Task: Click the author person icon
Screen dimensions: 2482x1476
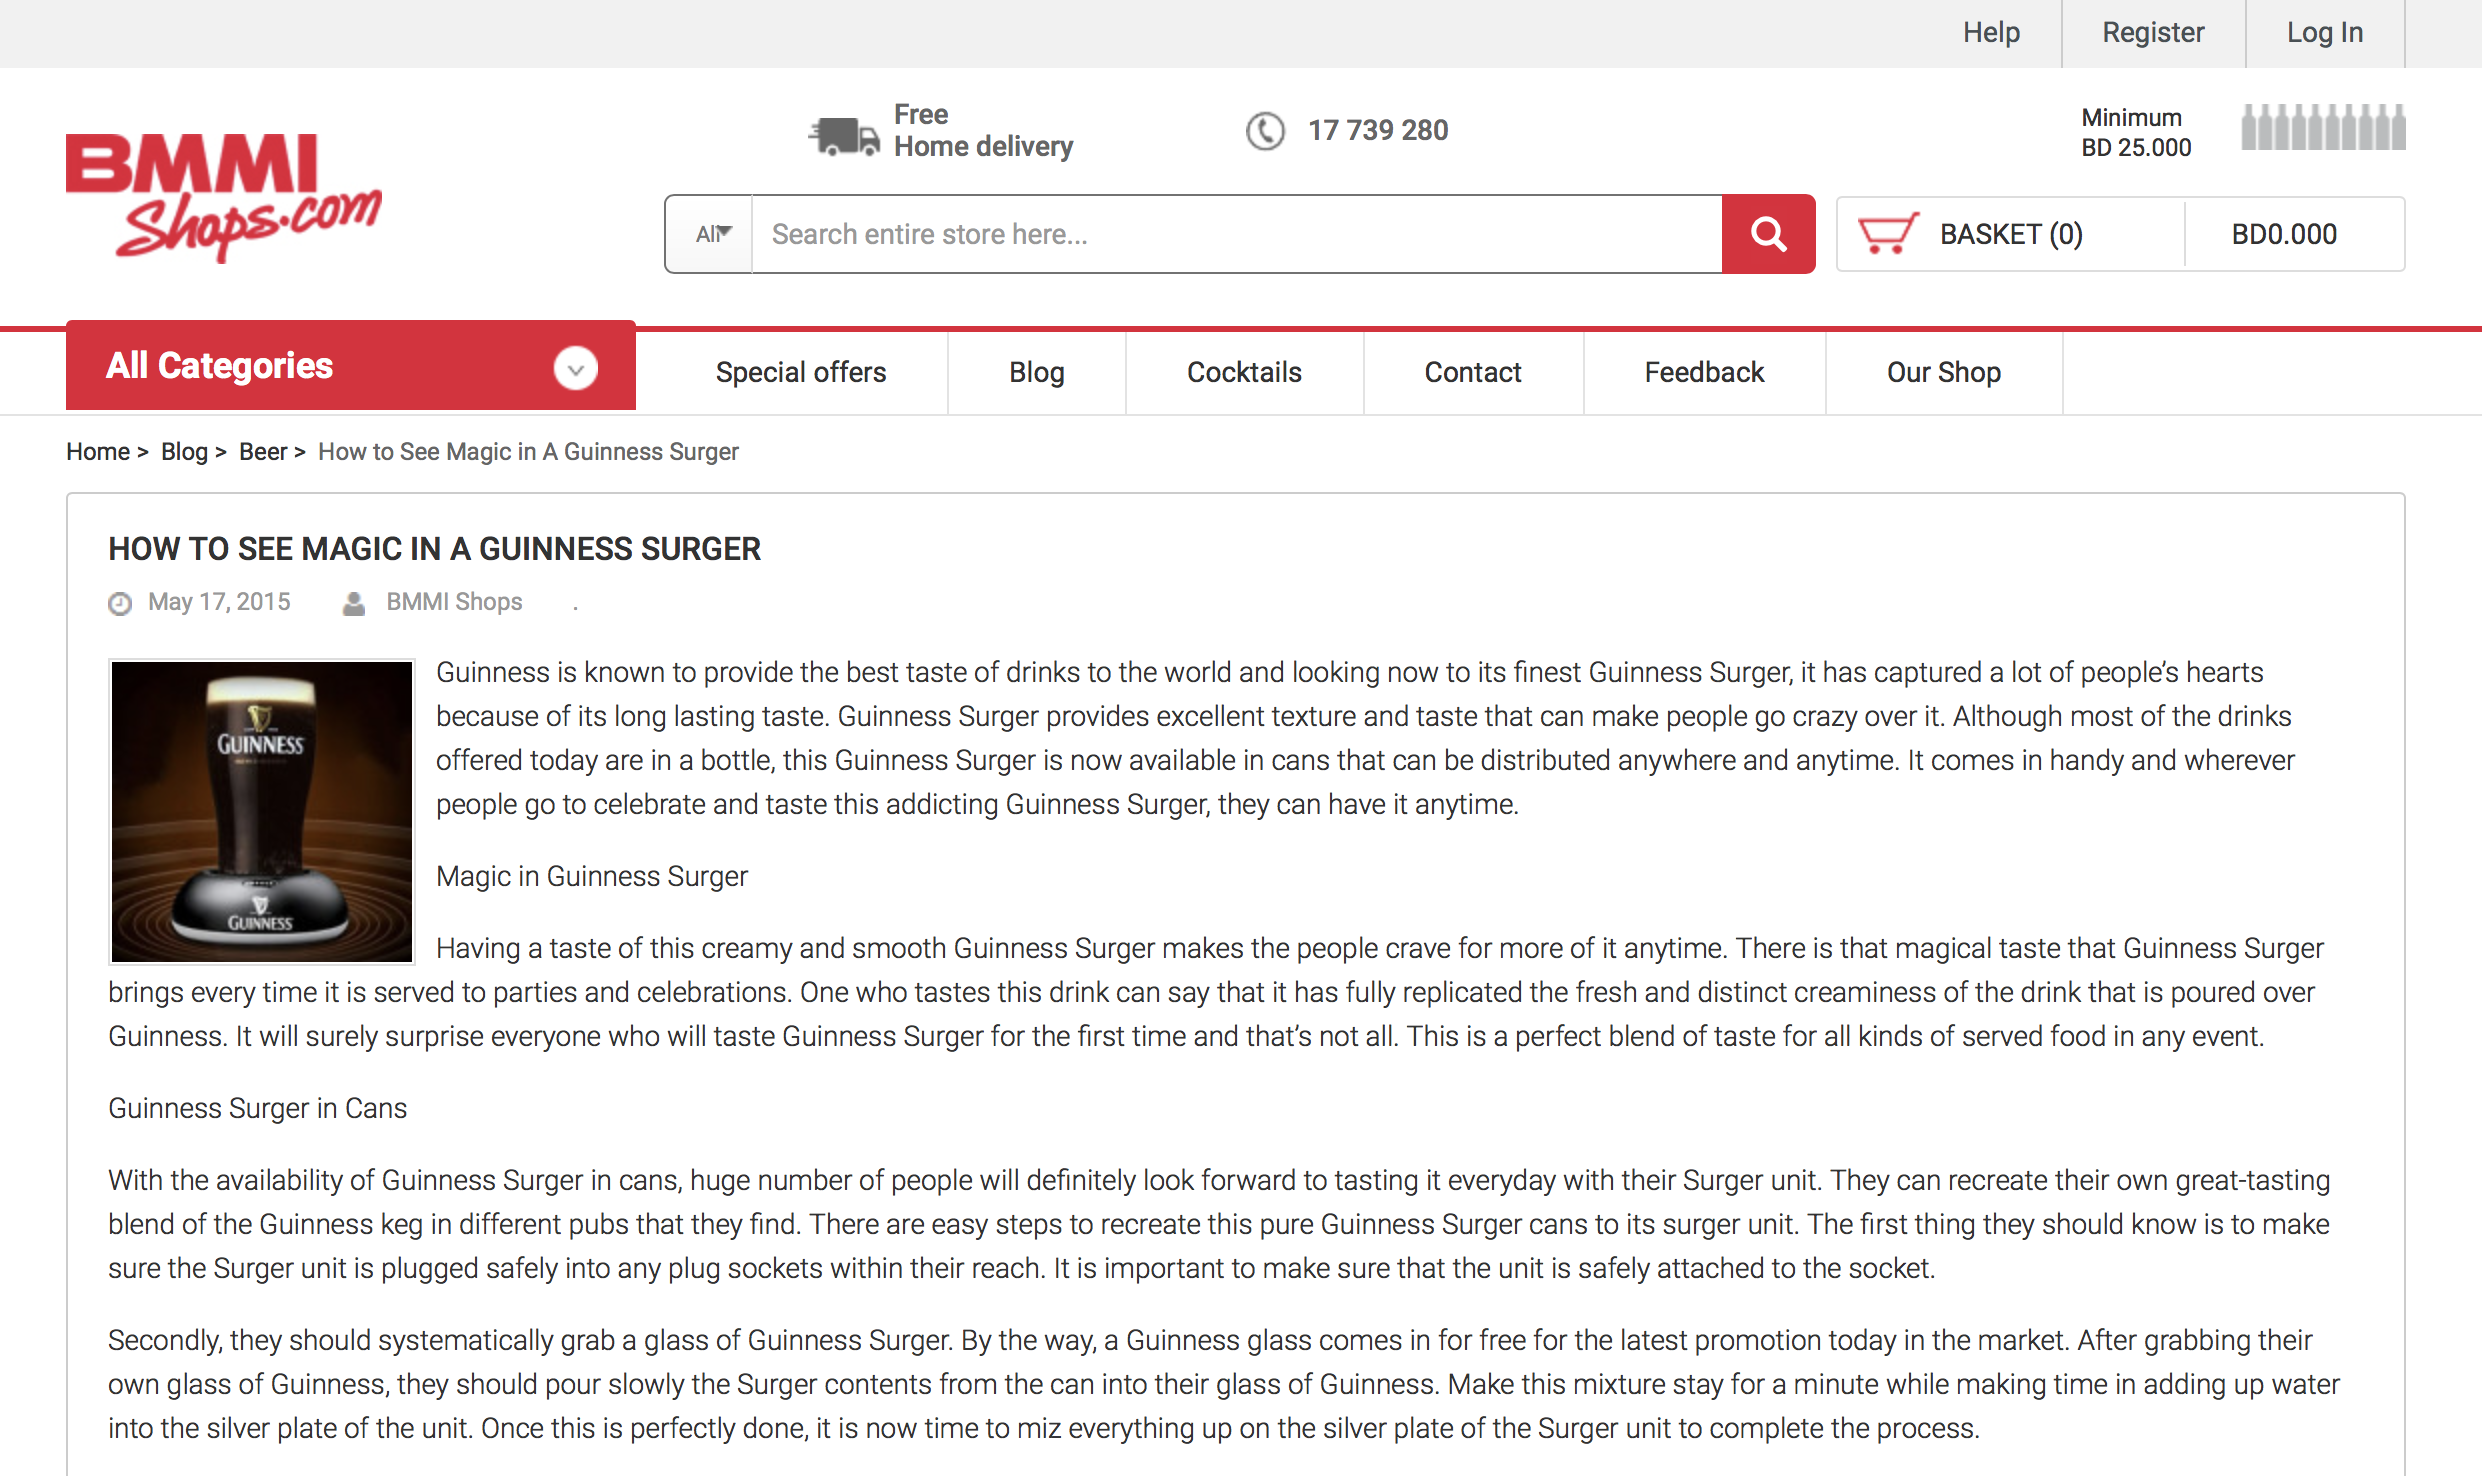Action: point(354,603)
